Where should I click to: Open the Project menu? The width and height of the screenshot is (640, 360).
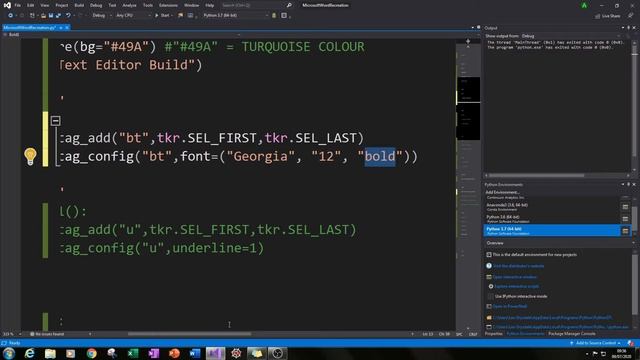click(x=62, y=5)
